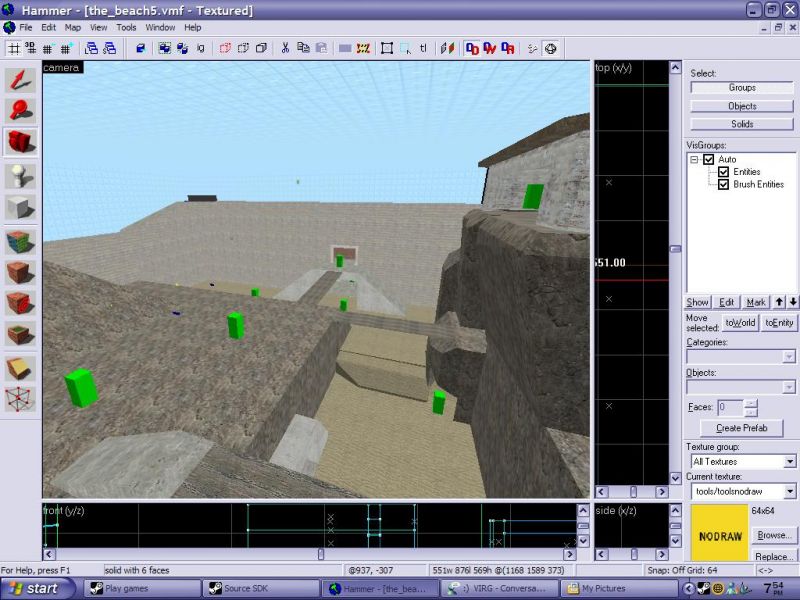
Task: Select the Selection (arrow) tool
Action: [21, 79]
